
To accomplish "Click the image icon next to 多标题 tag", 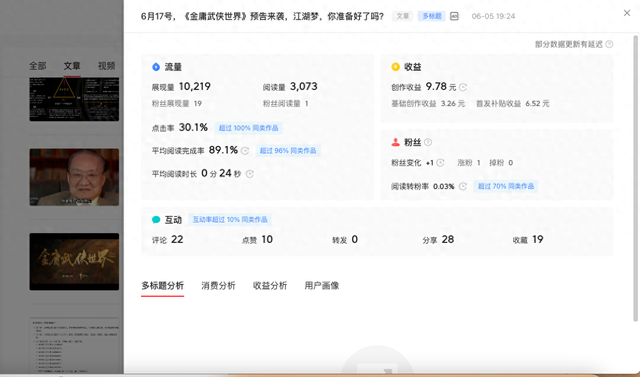I will tap(454, 16).
